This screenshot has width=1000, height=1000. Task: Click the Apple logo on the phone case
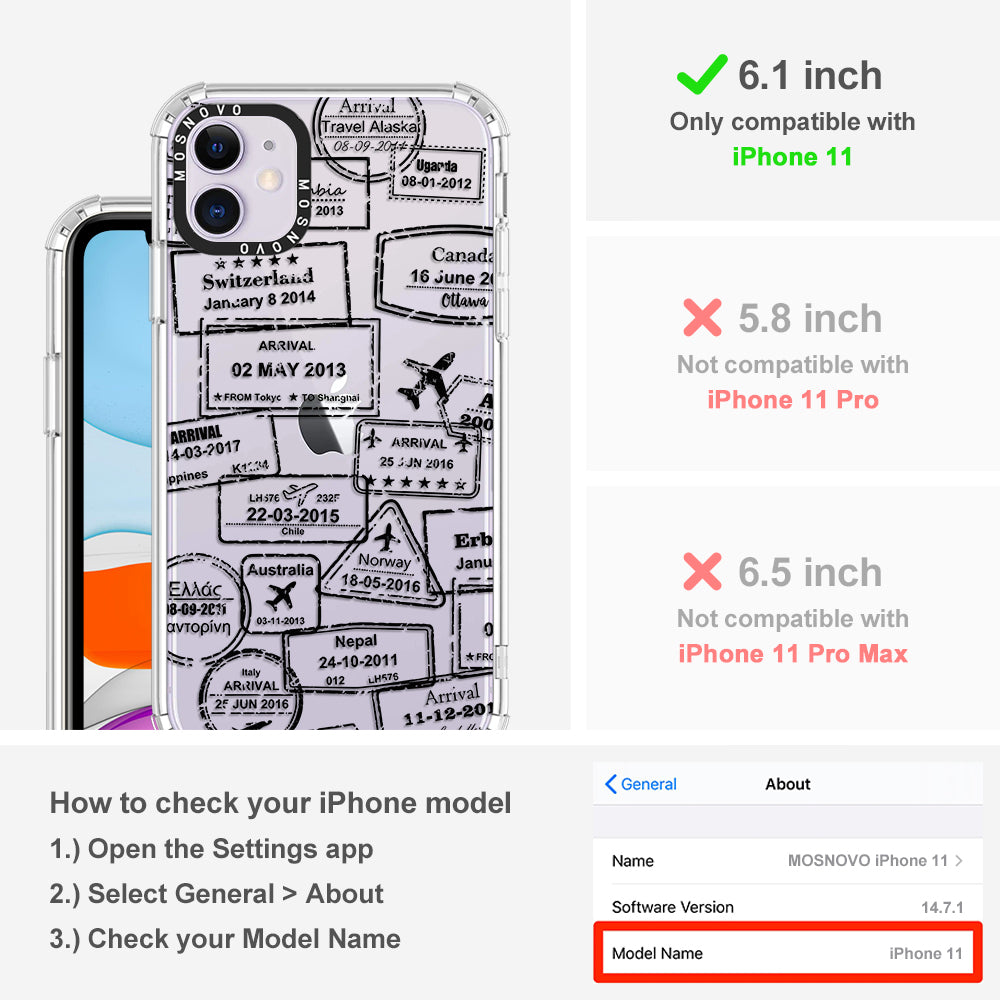324,418
